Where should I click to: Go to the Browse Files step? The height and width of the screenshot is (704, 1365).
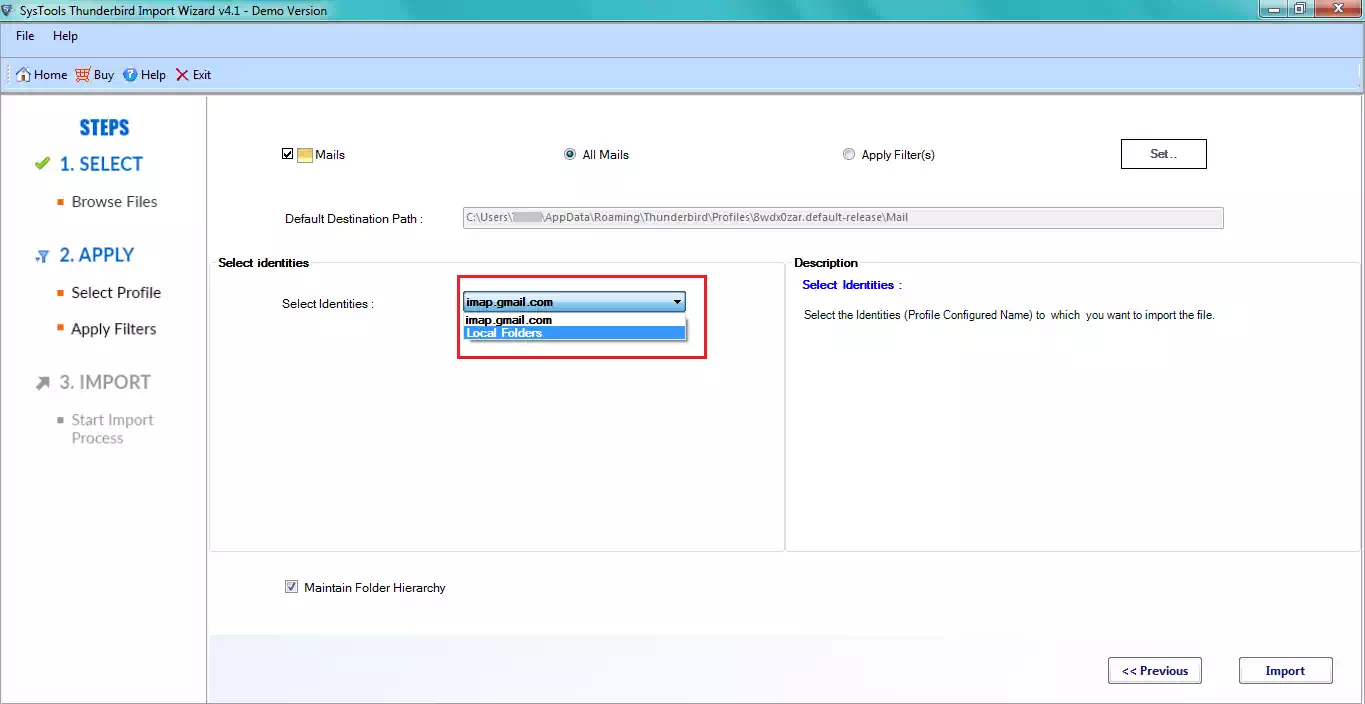coord(114,202)
